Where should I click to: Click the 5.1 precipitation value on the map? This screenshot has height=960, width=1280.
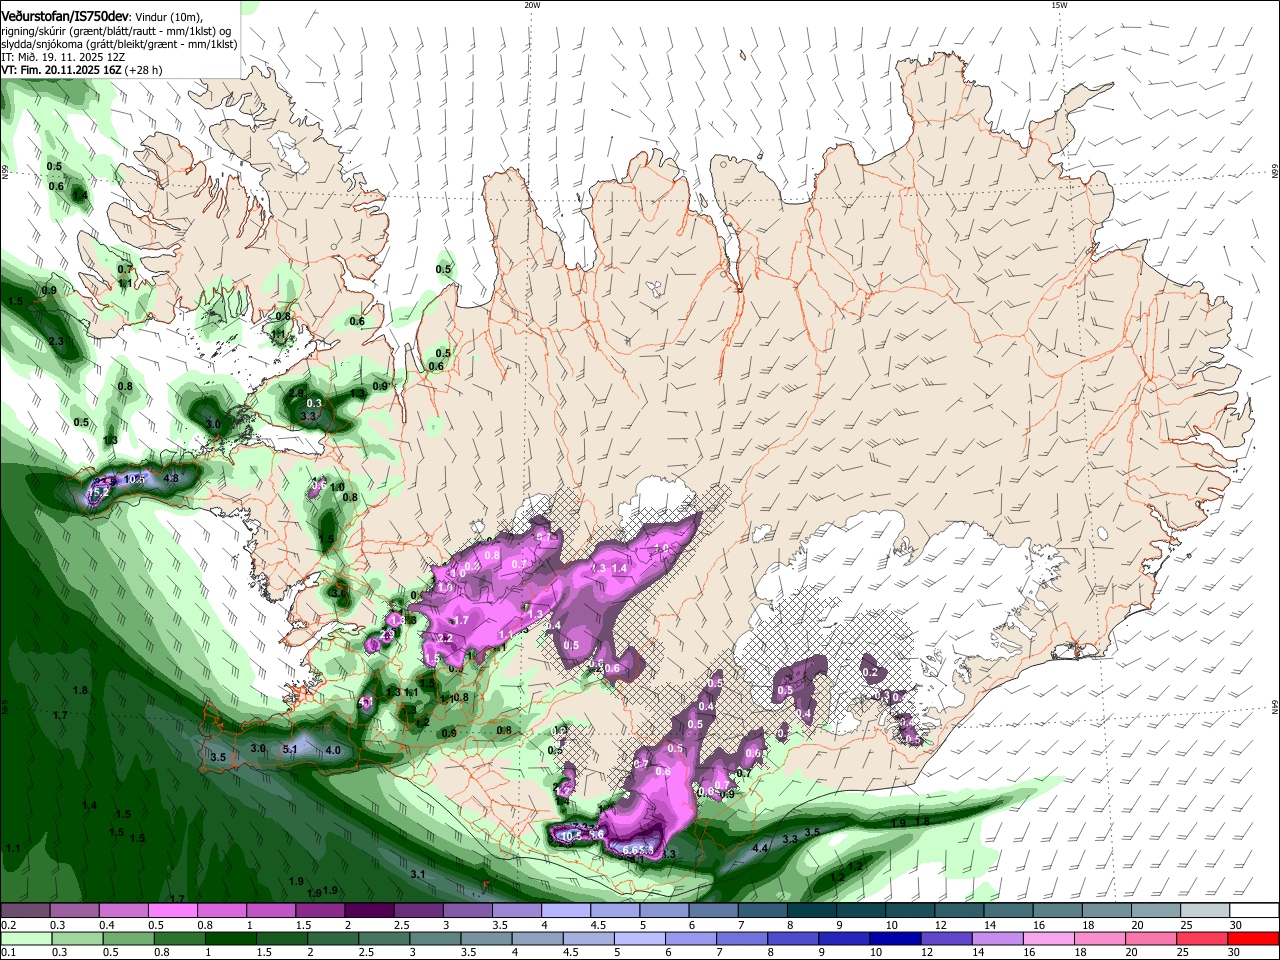(291, 749)
